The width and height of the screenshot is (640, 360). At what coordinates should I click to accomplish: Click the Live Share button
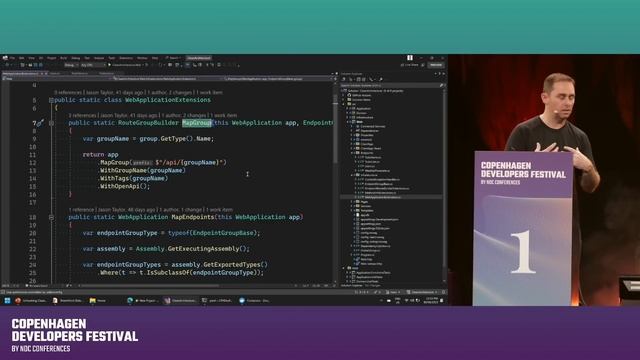coord(410,65)
